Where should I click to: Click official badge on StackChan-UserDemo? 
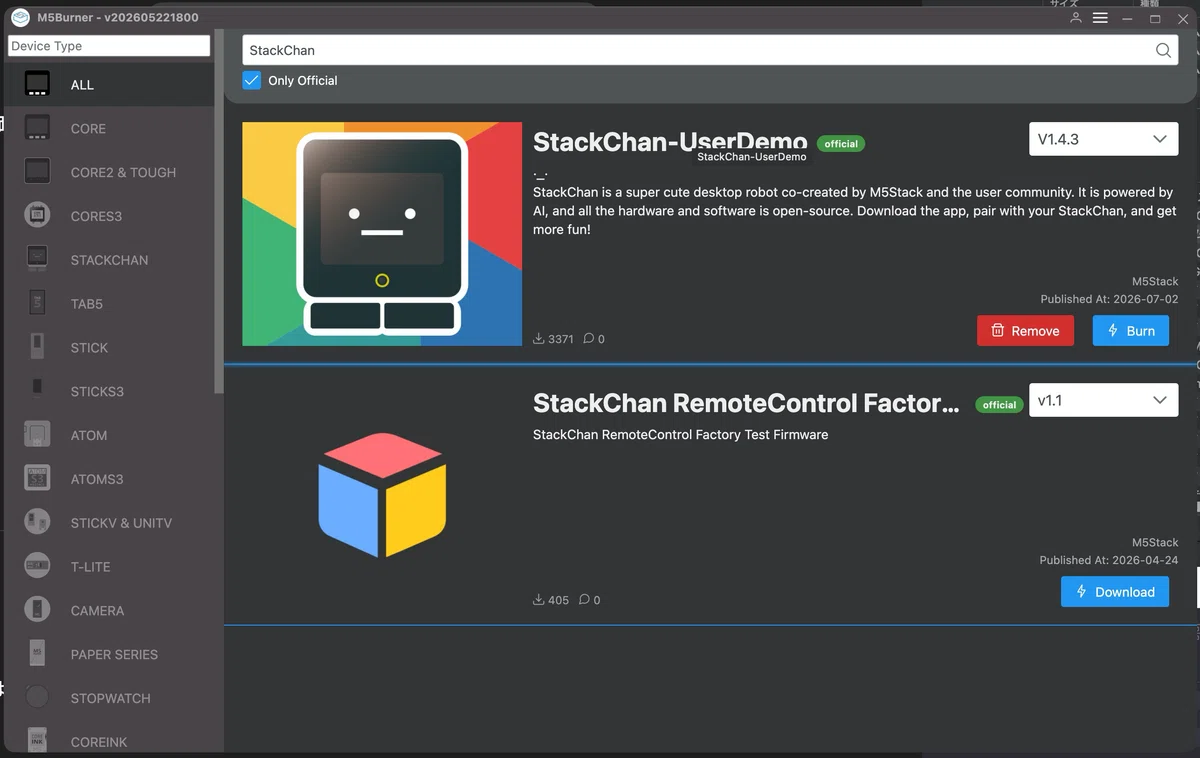click(841, 144)
